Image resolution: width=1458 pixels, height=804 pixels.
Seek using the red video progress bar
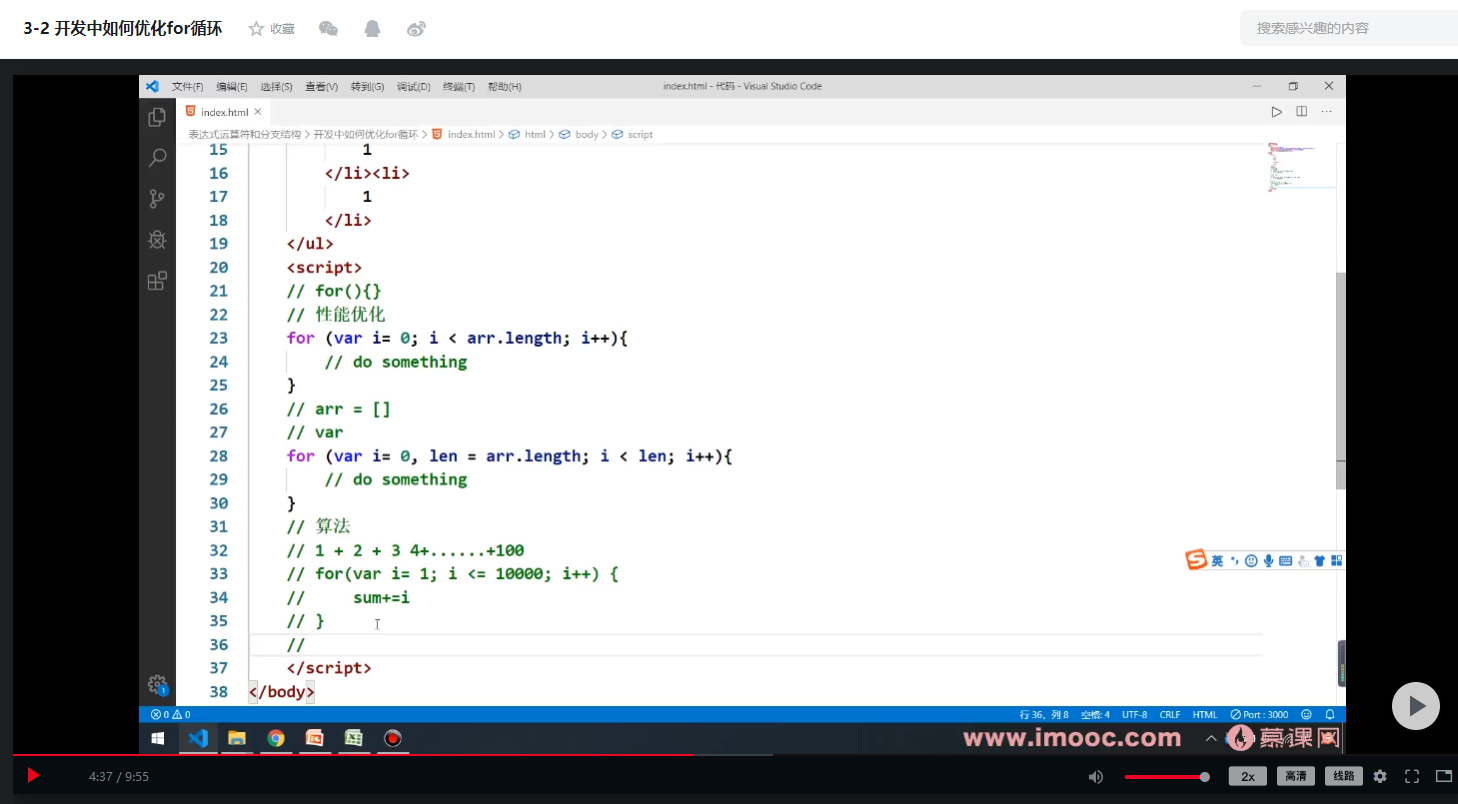pyautogui.click(x=352, y=754)
